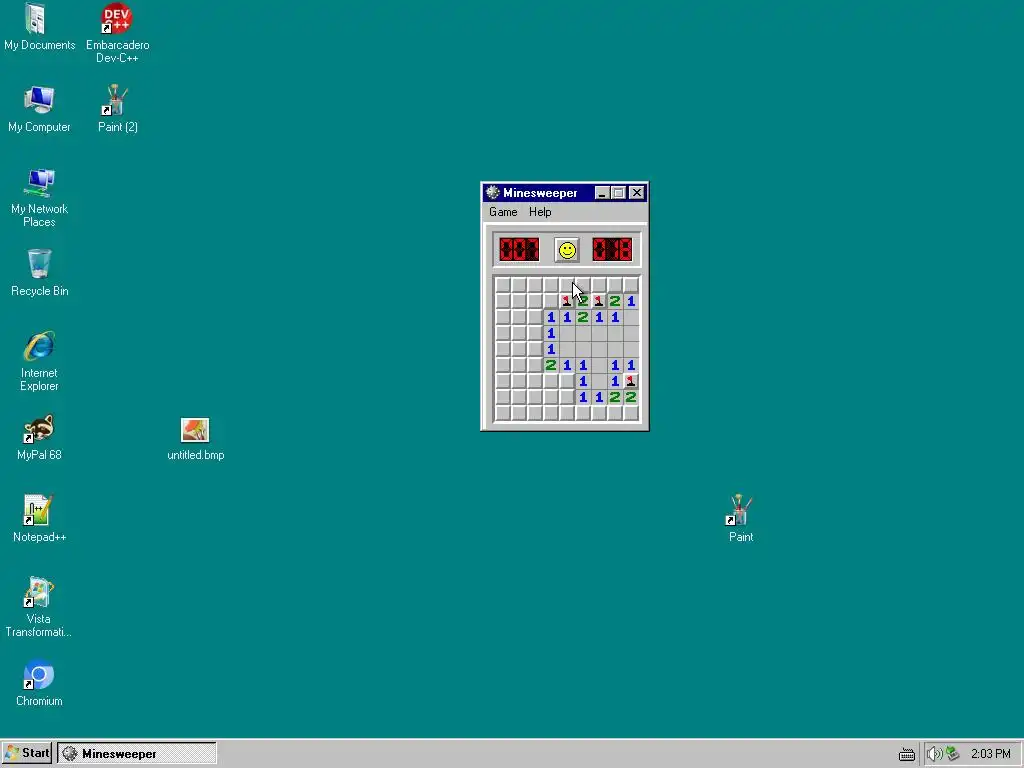Click the Minesweeper mine icon in the title bar
Viewport: 1024px width, 768px height.
tap(493, 193)
